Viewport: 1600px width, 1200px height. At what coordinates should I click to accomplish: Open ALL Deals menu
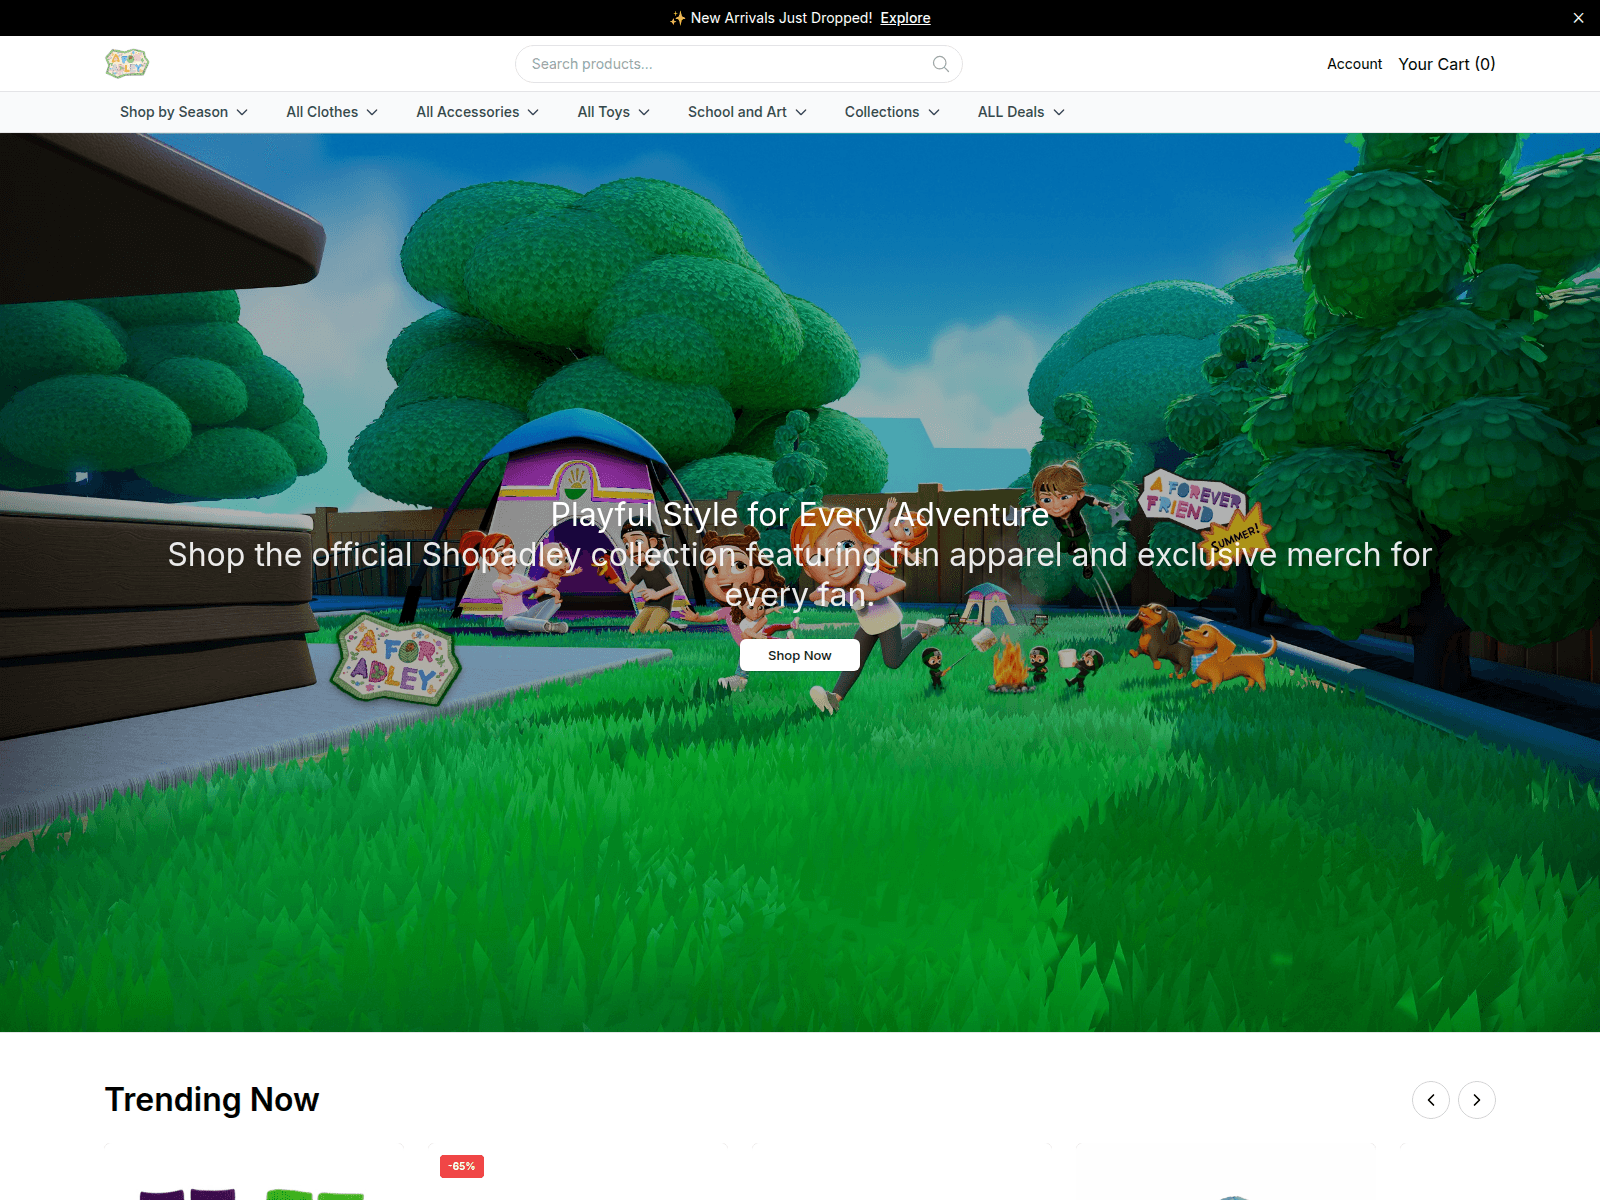coord(1021,112)
